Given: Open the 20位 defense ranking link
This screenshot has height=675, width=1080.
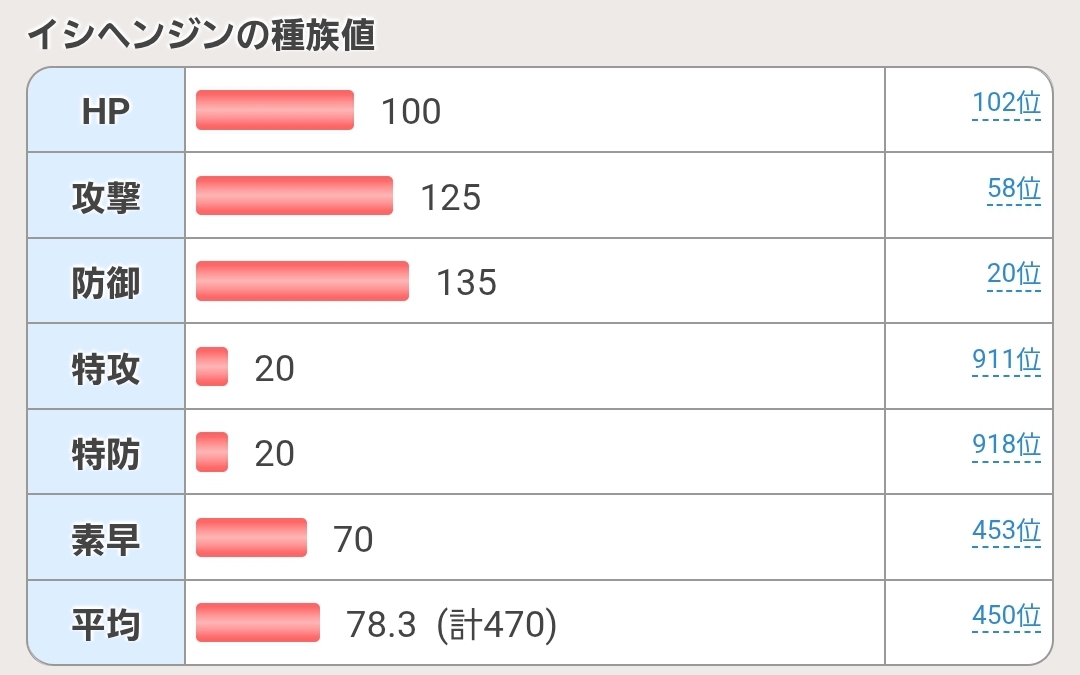Looking at the screenshot, I should click(x=1013, y=275).
